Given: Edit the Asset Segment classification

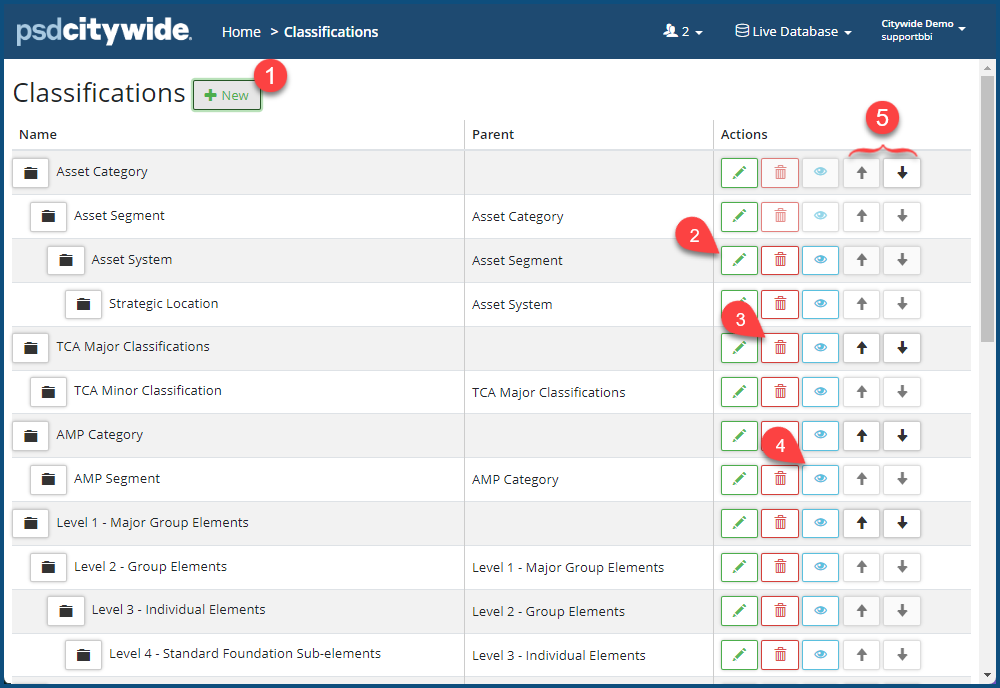Looking at the screenshot, I should [x=739, y=217].
